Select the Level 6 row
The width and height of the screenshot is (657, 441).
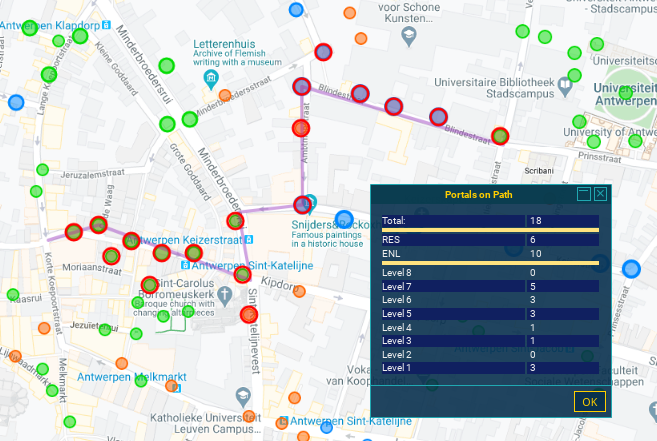[490, 300]
